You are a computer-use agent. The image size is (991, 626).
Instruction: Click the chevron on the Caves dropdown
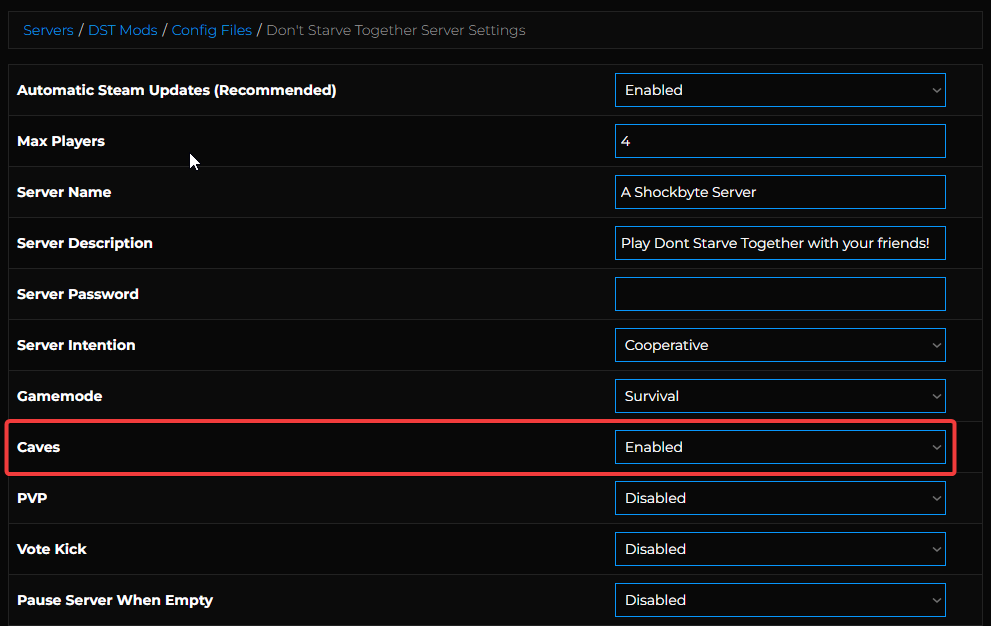tap(936, 447)
